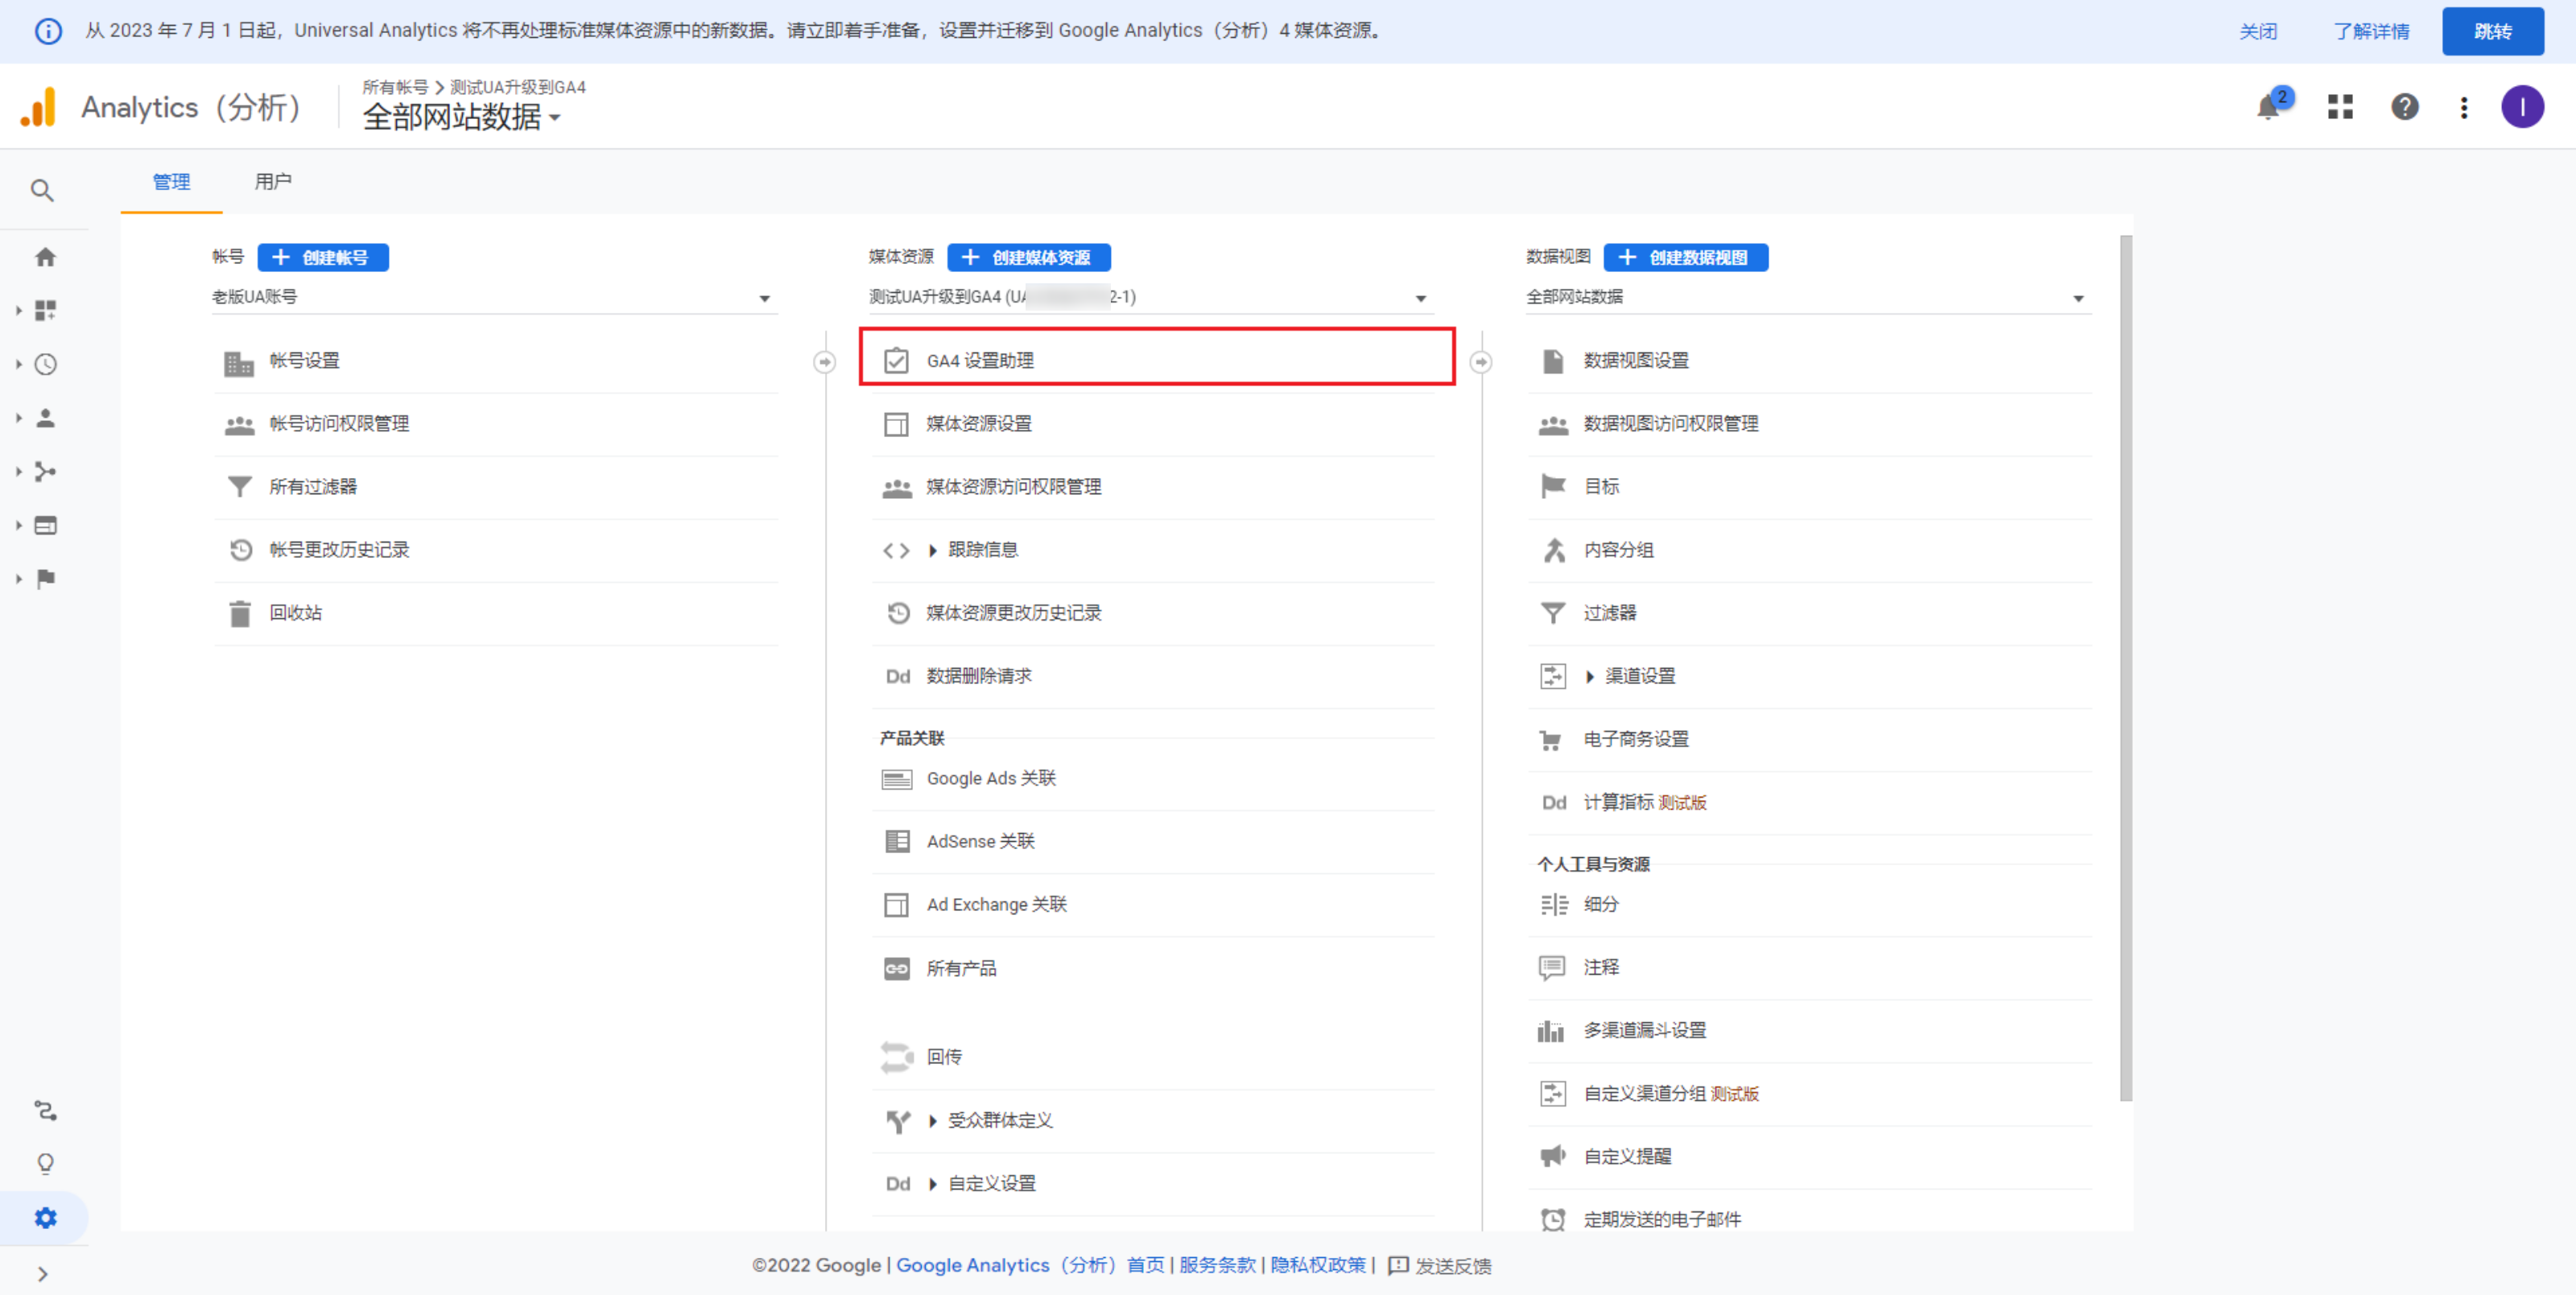2576x1295 pixels.
Task: Expand the sidebar with the bottom chevron
Action: pyautogui.click(x=42, y=1274)
